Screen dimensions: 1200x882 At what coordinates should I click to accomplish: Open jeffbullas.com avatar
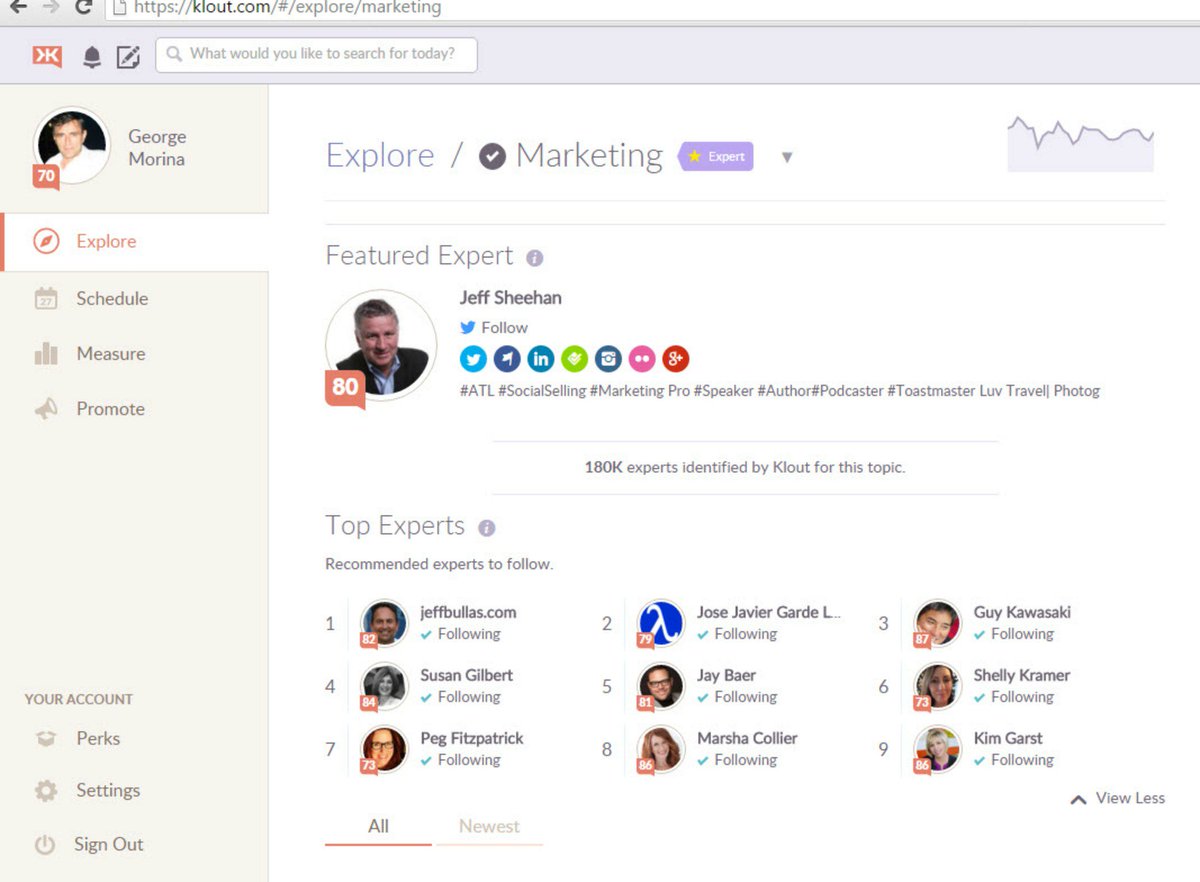[384, 623]
